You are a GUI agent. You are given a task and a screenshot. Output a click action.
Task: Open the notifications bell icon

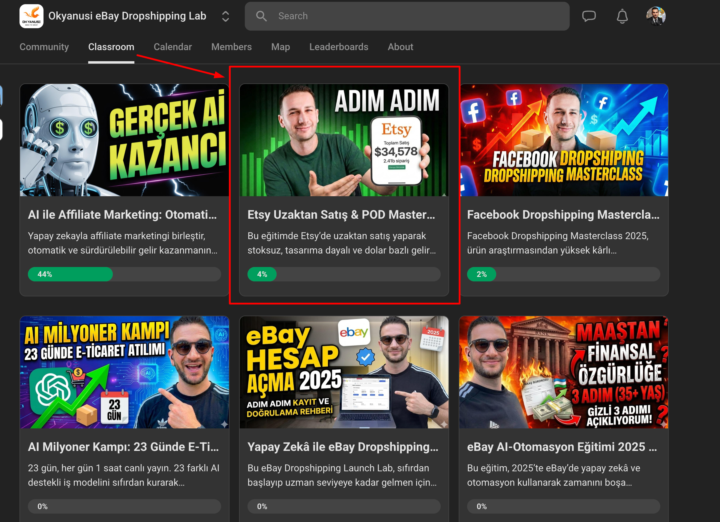[622, 16]
